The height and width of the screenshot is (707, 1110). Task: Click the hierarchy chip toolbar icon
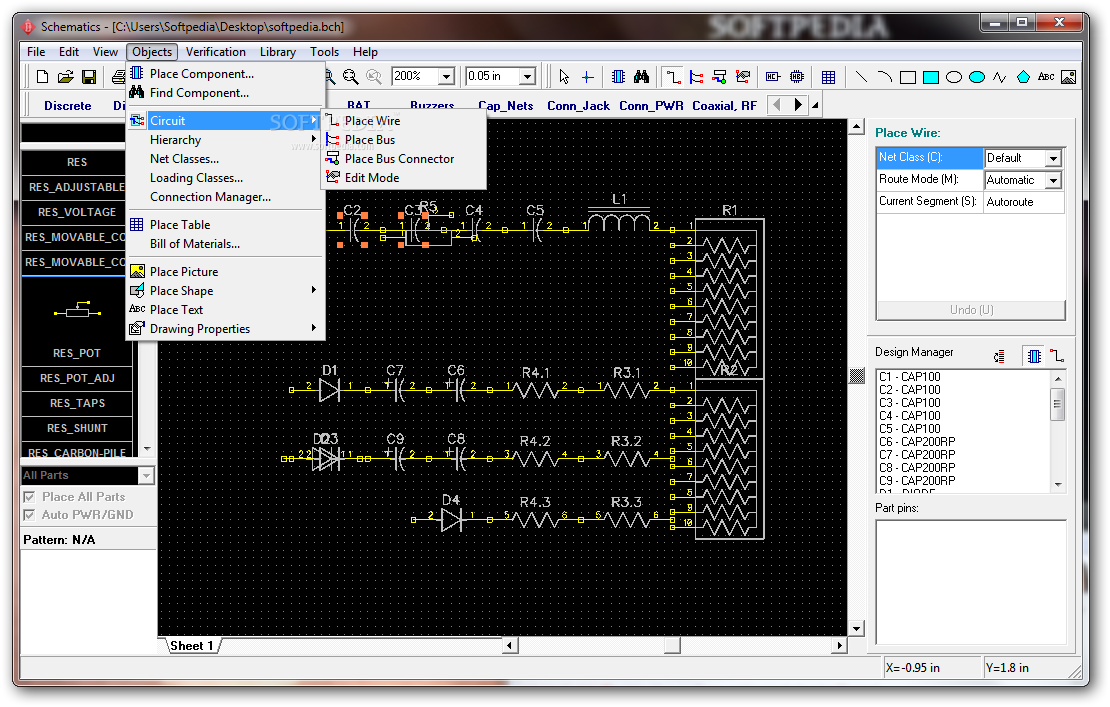797,76
